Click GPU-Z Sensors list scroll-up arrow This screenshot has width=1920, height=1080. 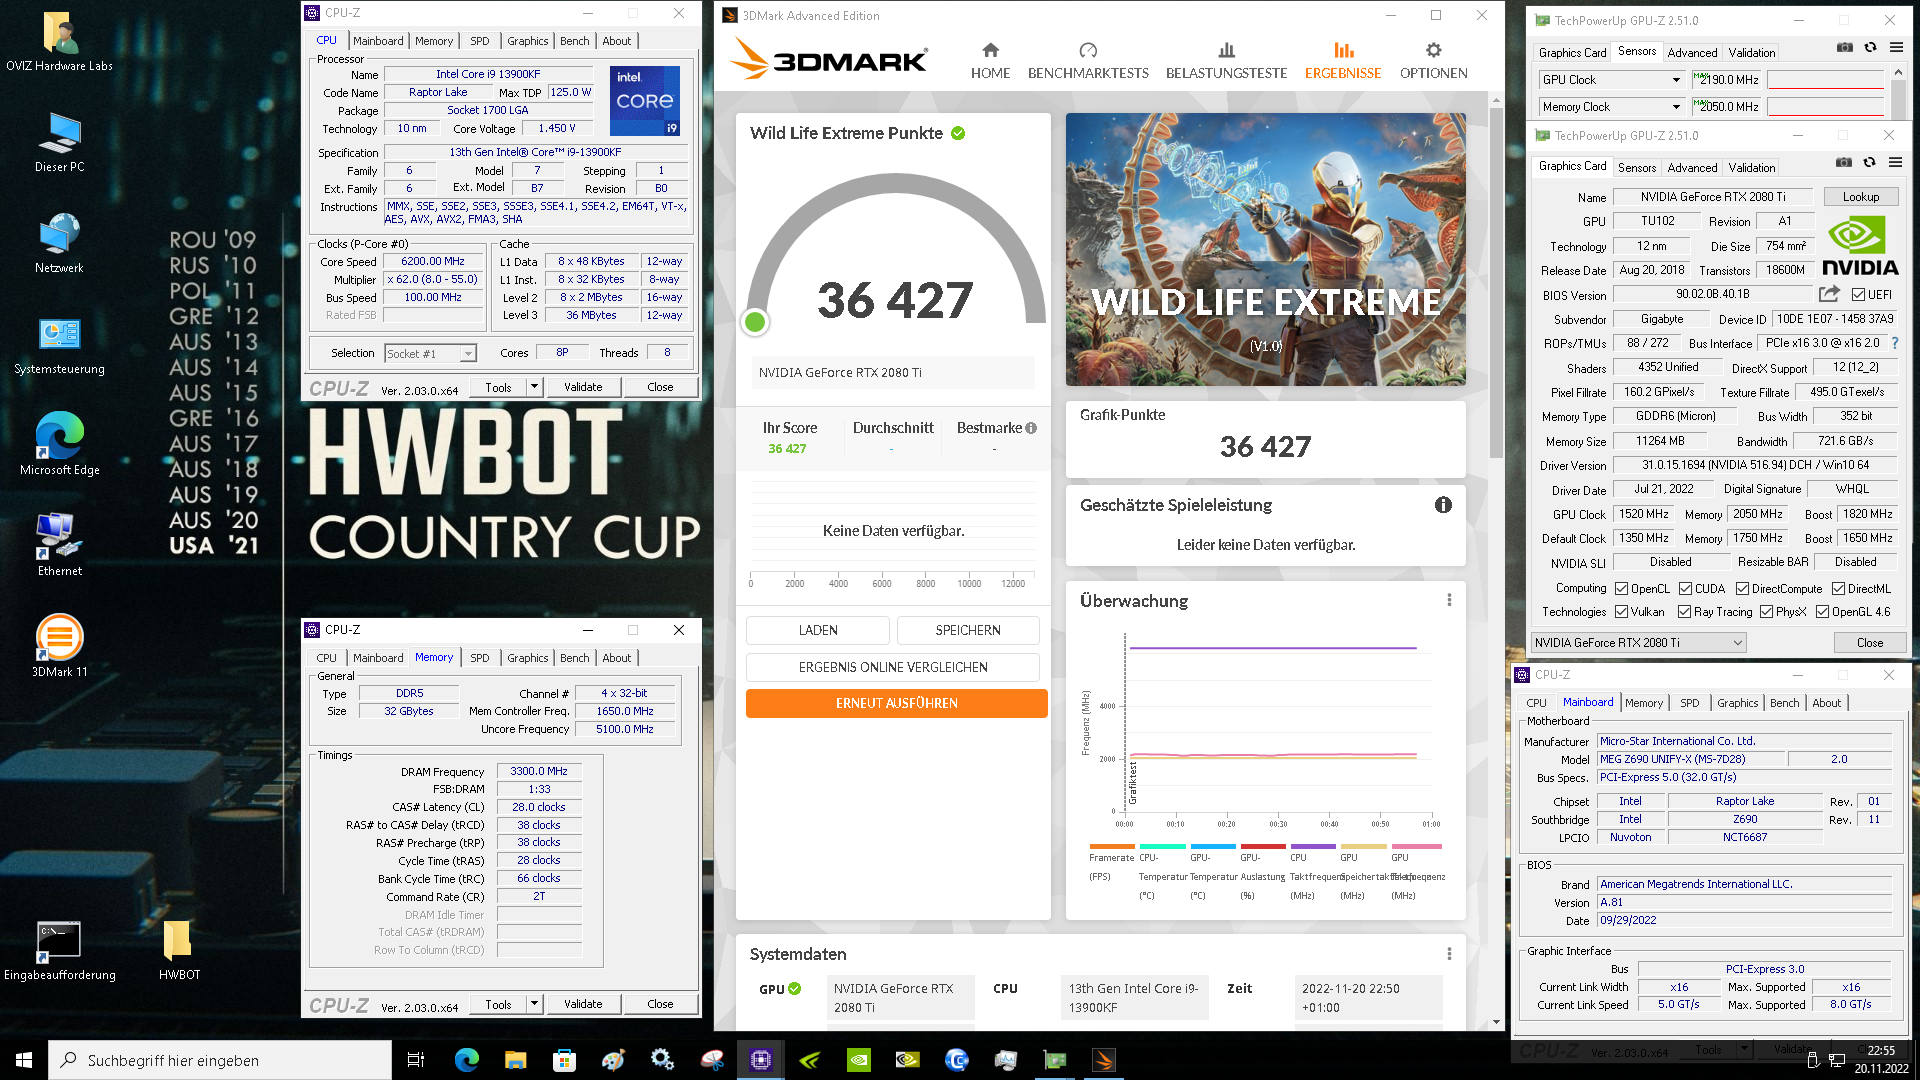coord(1897,73)
